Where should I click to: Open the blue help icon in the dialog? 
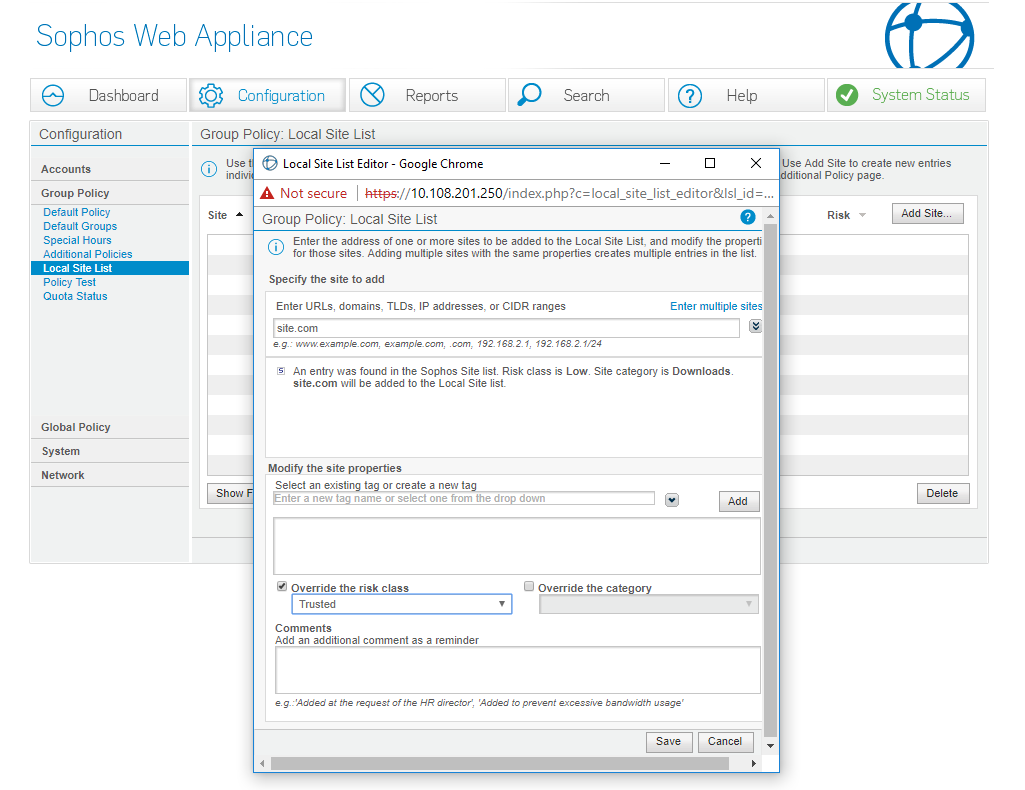[747, 217]
